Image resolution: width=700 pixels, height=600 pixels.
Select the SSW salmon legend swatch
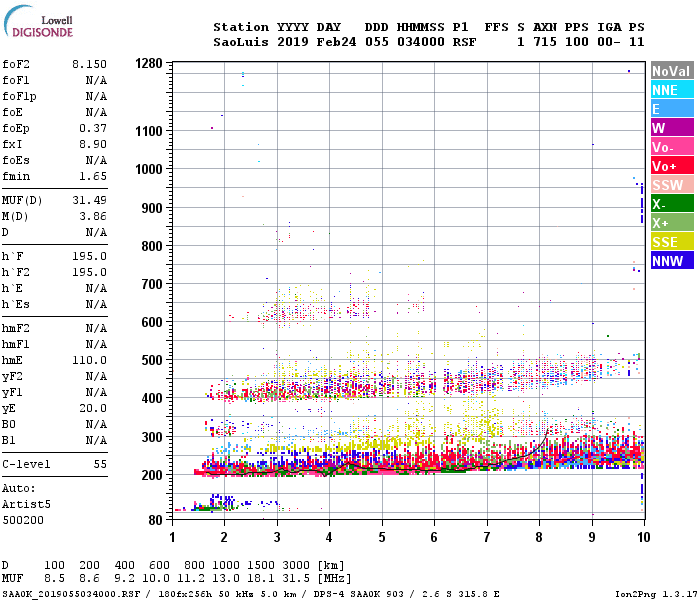pyautogui.click(x=672, y=185)
